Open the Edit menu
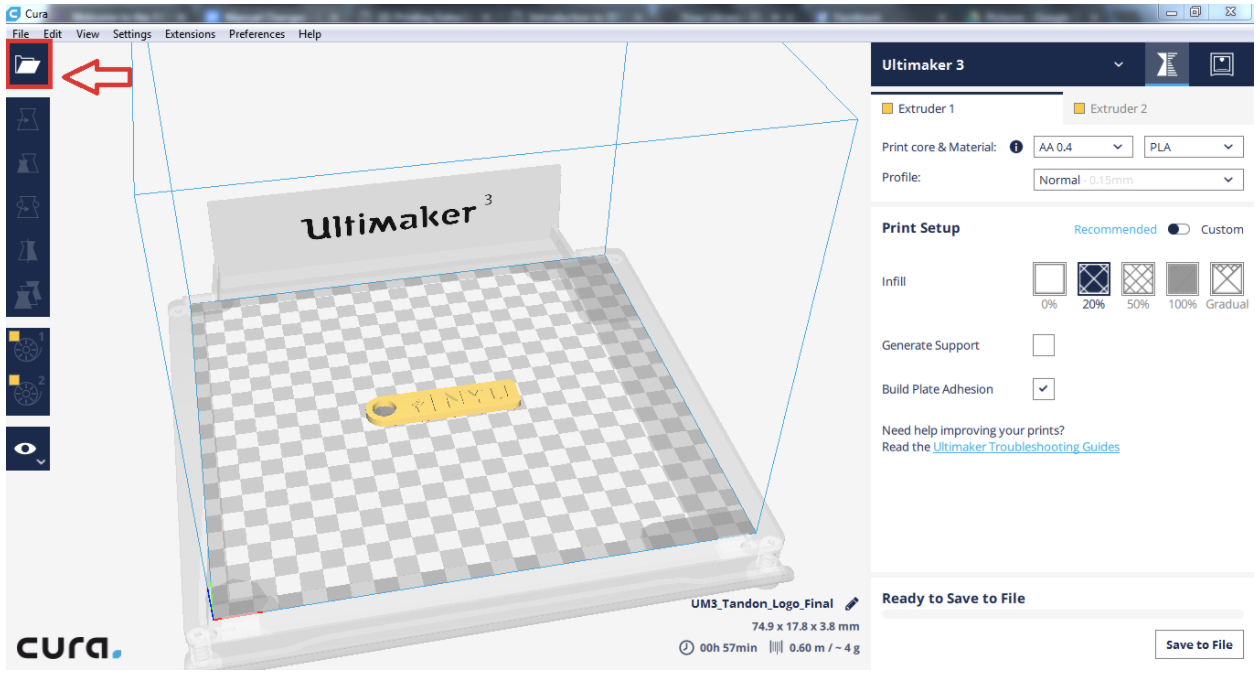Image resolution: width=1260 pixels, height=686 pixels. pyautogui.click(x=52, y=34)
